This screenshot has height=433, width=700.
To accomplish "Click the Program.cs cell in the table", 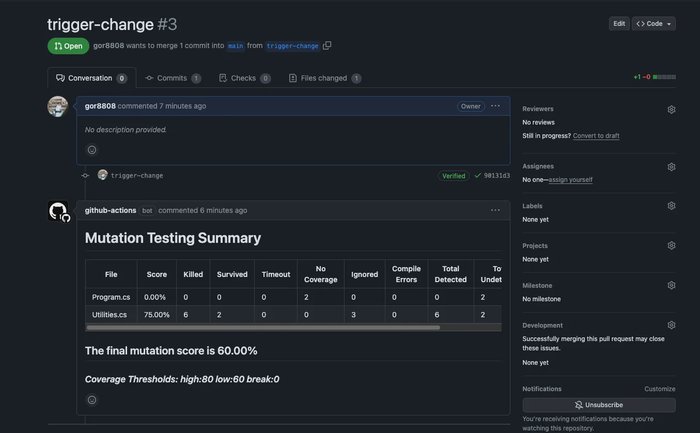I will point(111,297).
